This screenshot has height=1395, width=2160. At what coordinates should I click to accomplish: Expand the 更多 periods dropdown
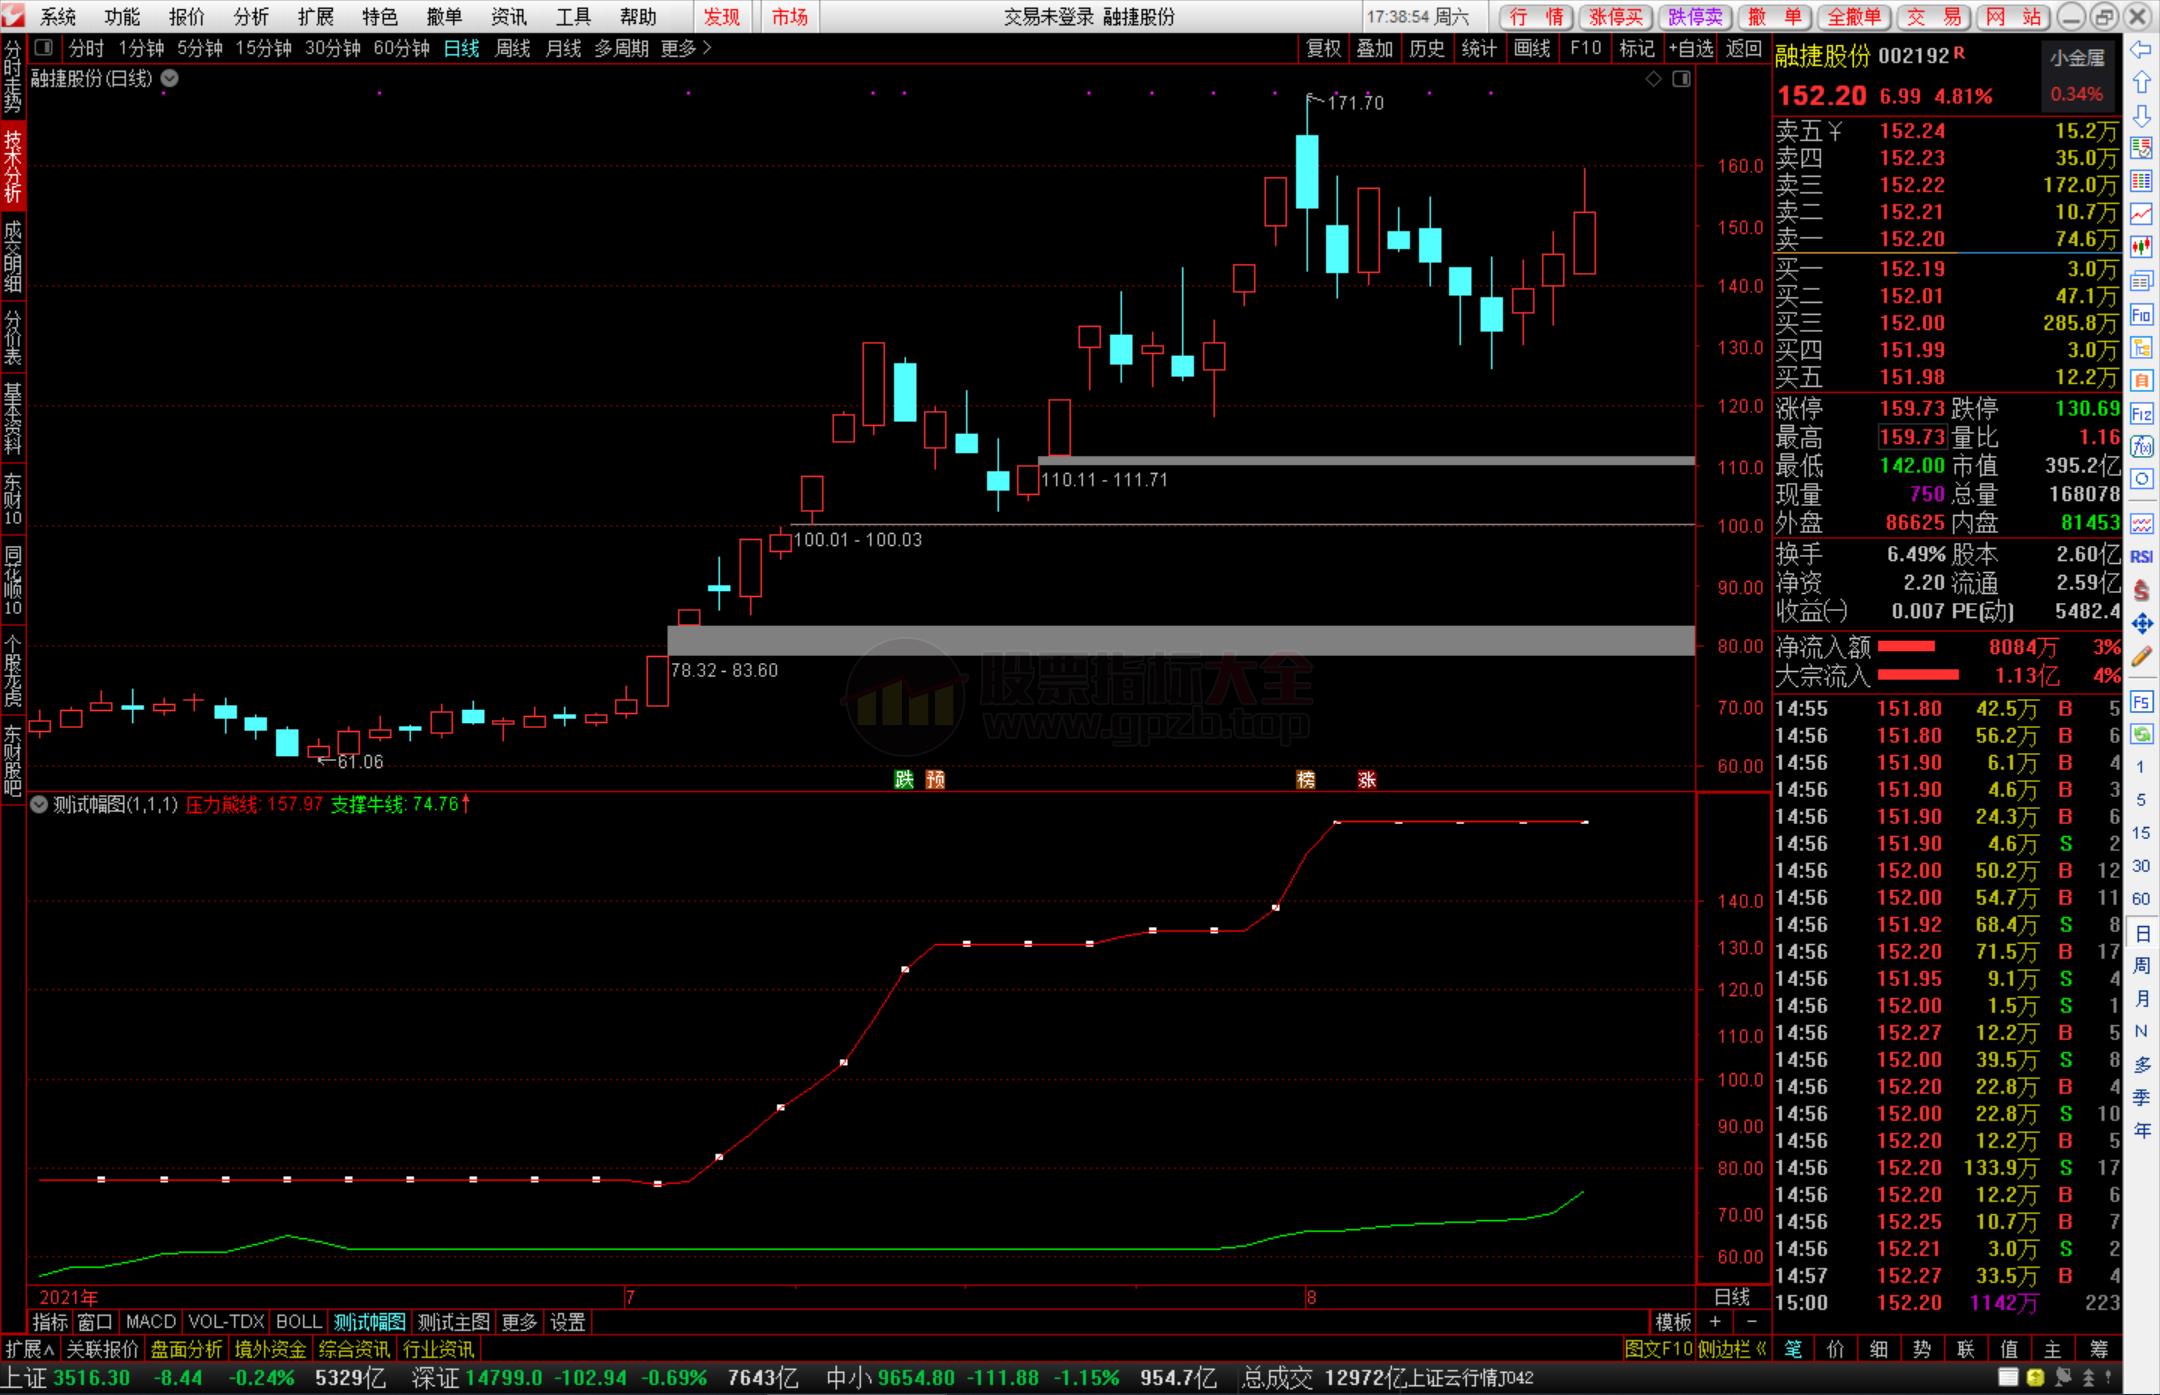[686, 48]
